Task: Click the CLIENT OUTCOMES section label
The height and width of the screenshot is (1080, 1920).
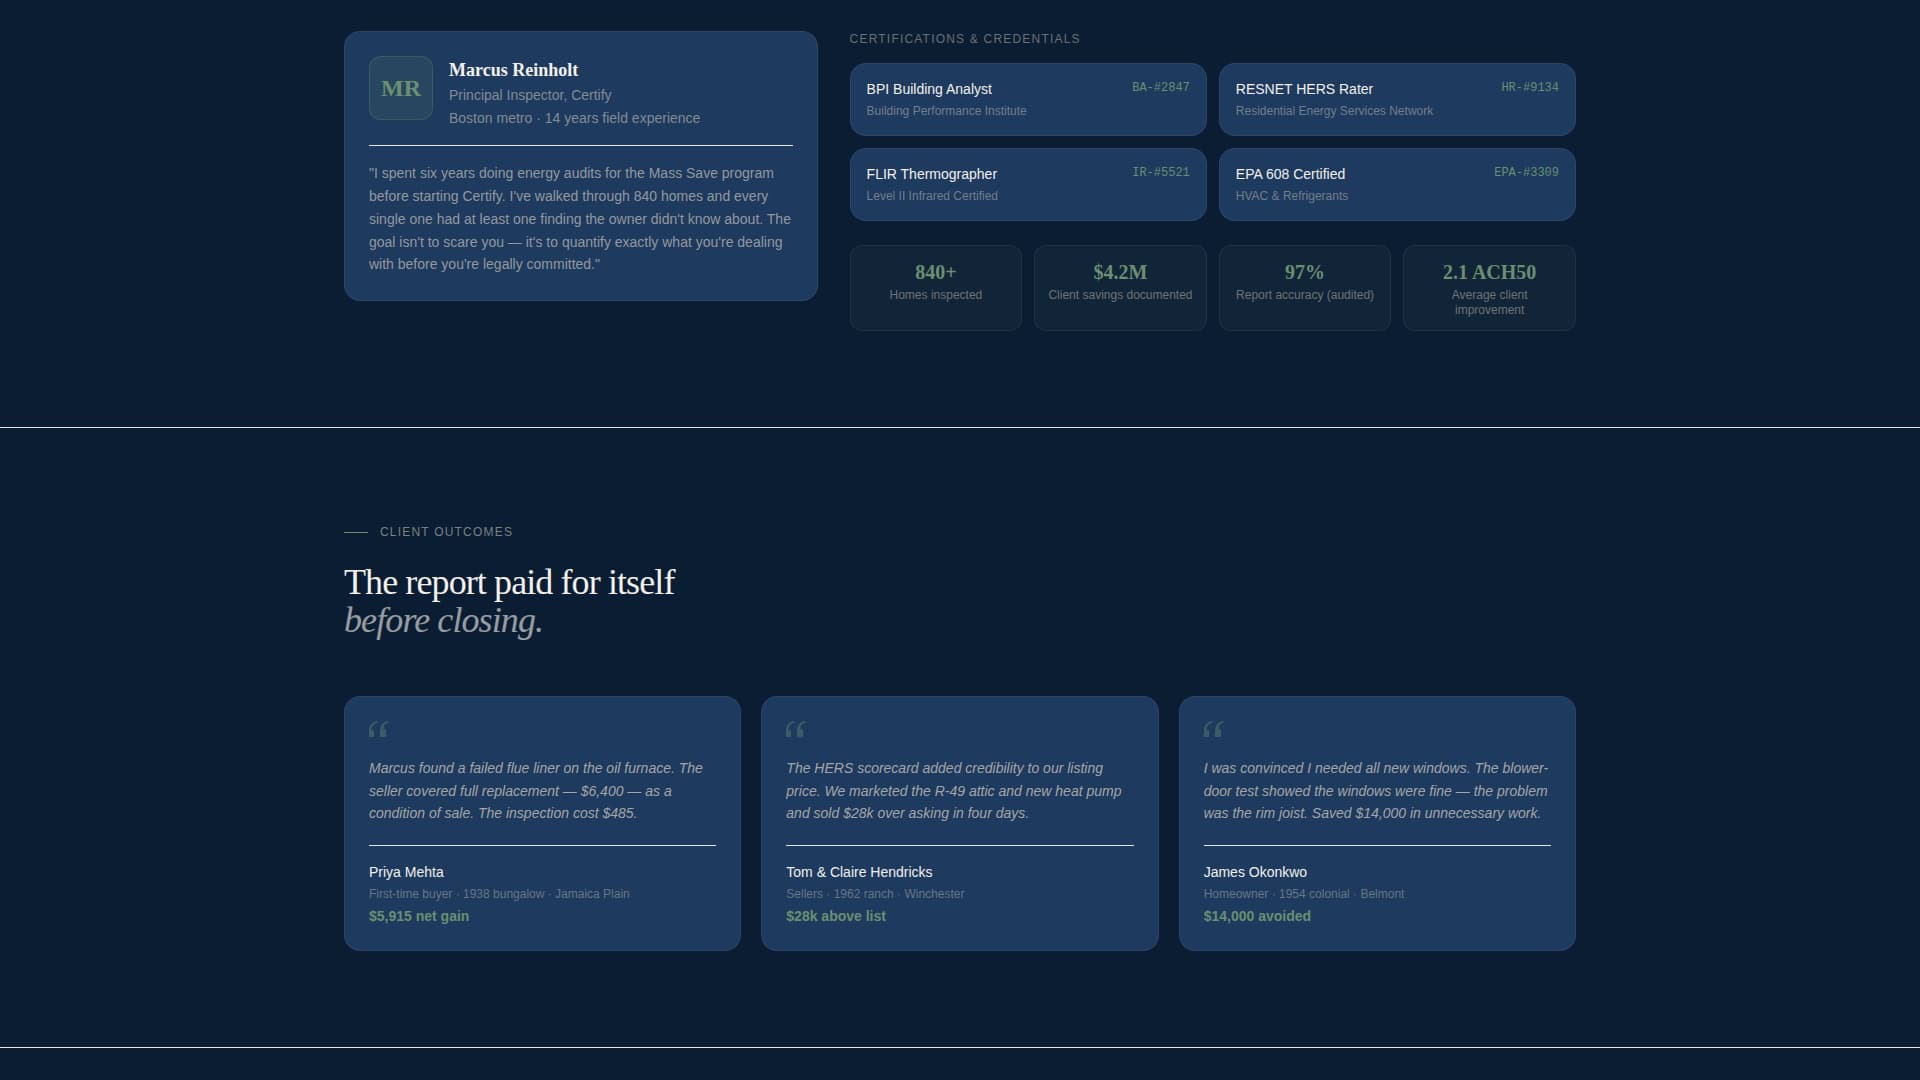Action: 446,531
